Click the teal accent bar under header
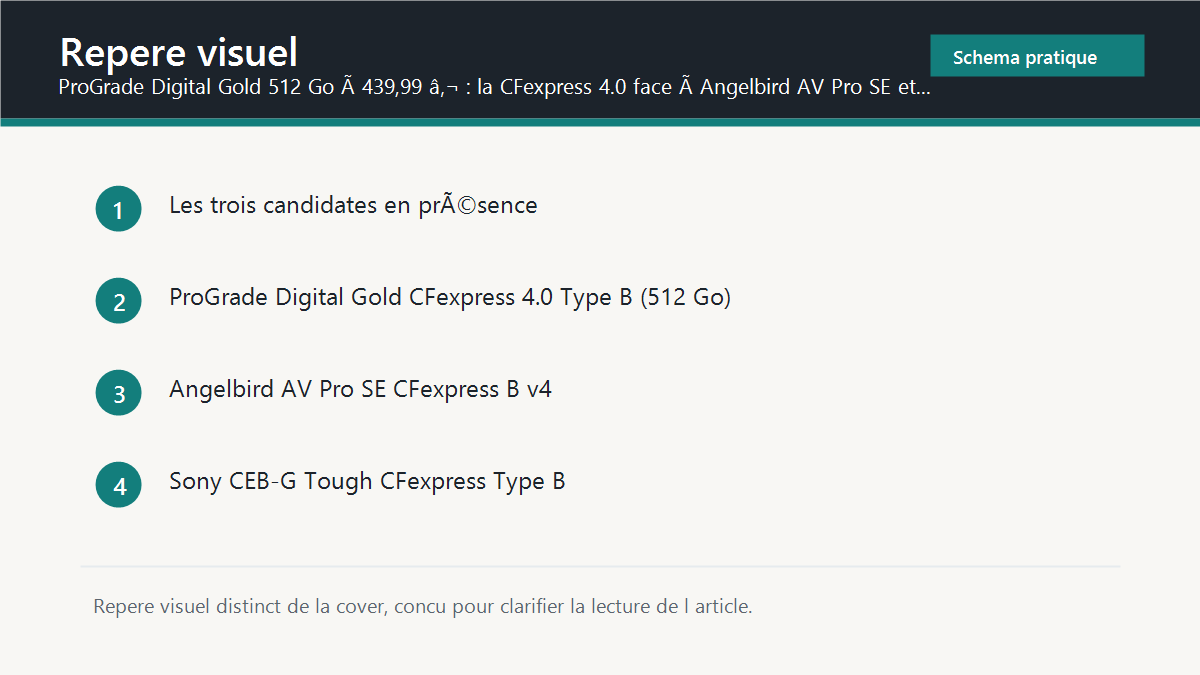Image resolution: width=1200 pixels, height=675 pixels. tap(600, 122)
